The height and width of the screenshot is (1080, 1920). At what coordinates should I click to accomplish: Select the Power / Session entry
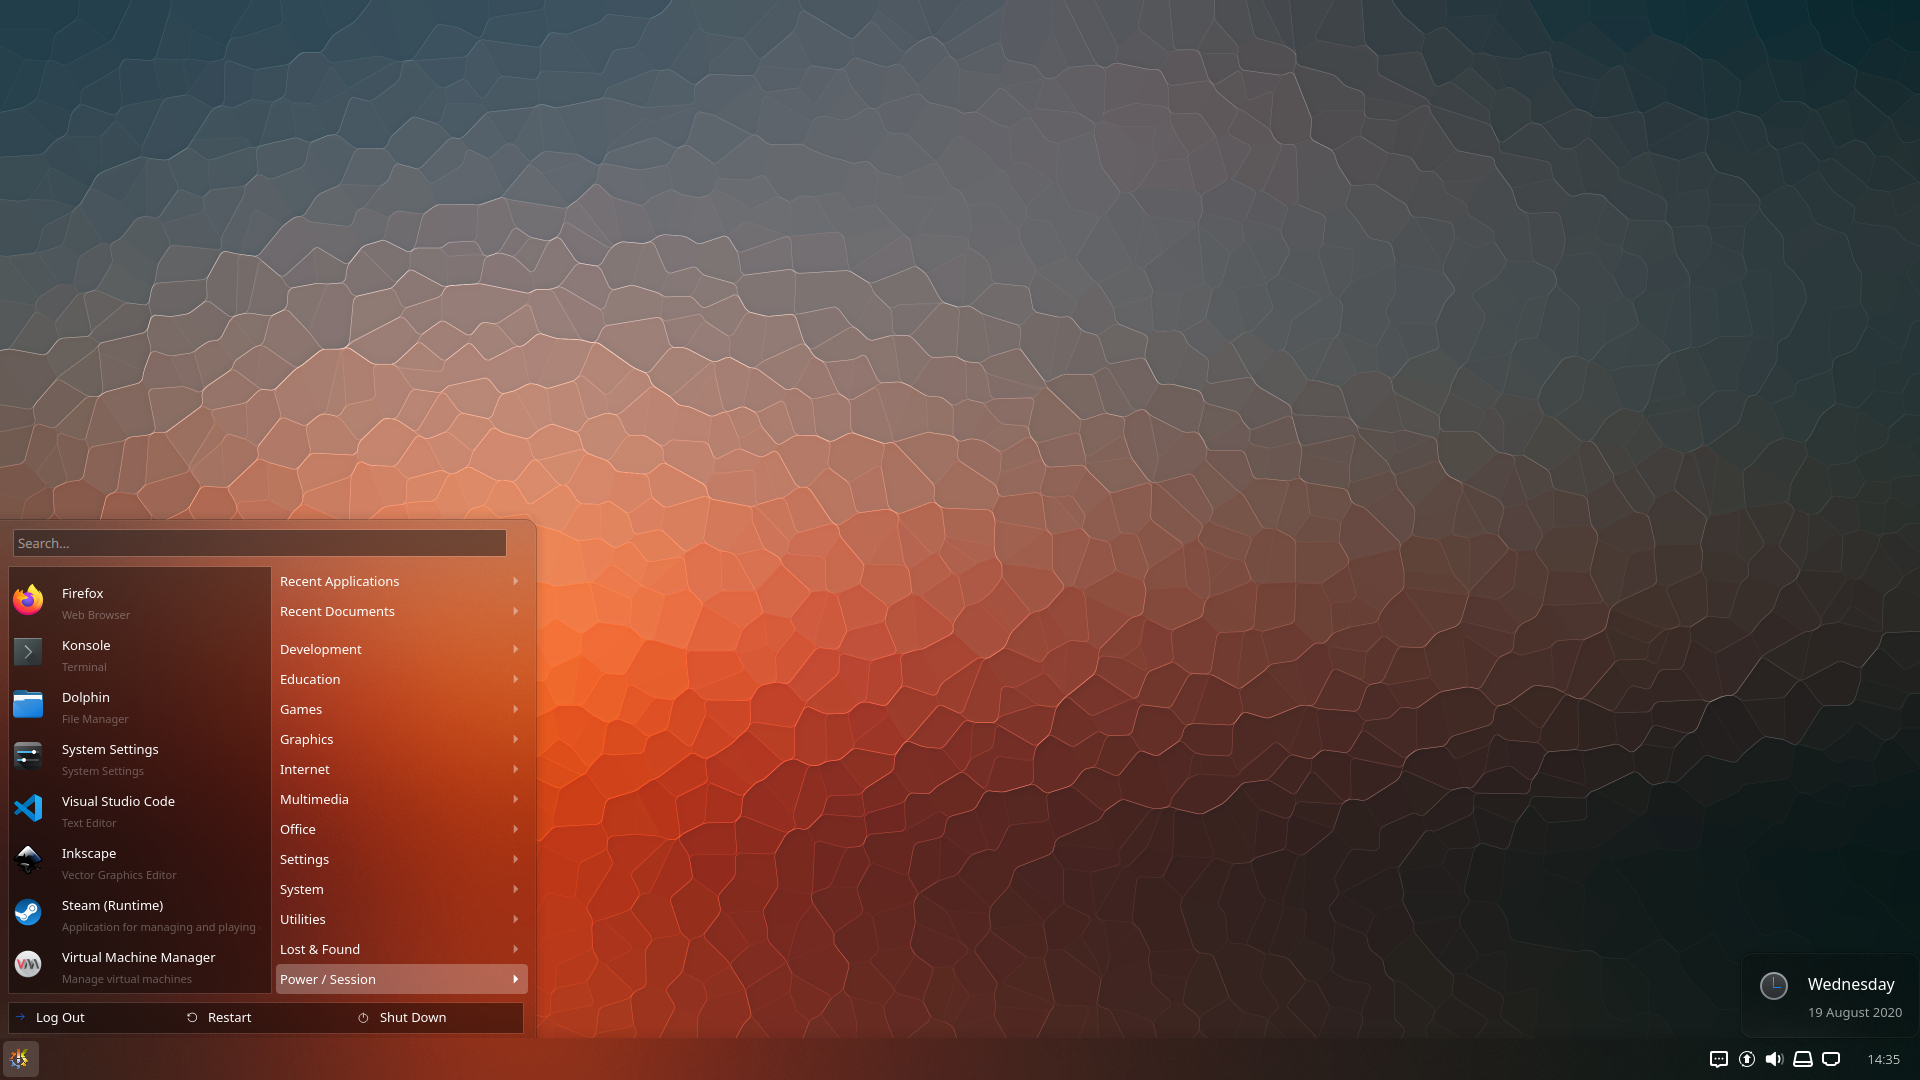point(401,979)
